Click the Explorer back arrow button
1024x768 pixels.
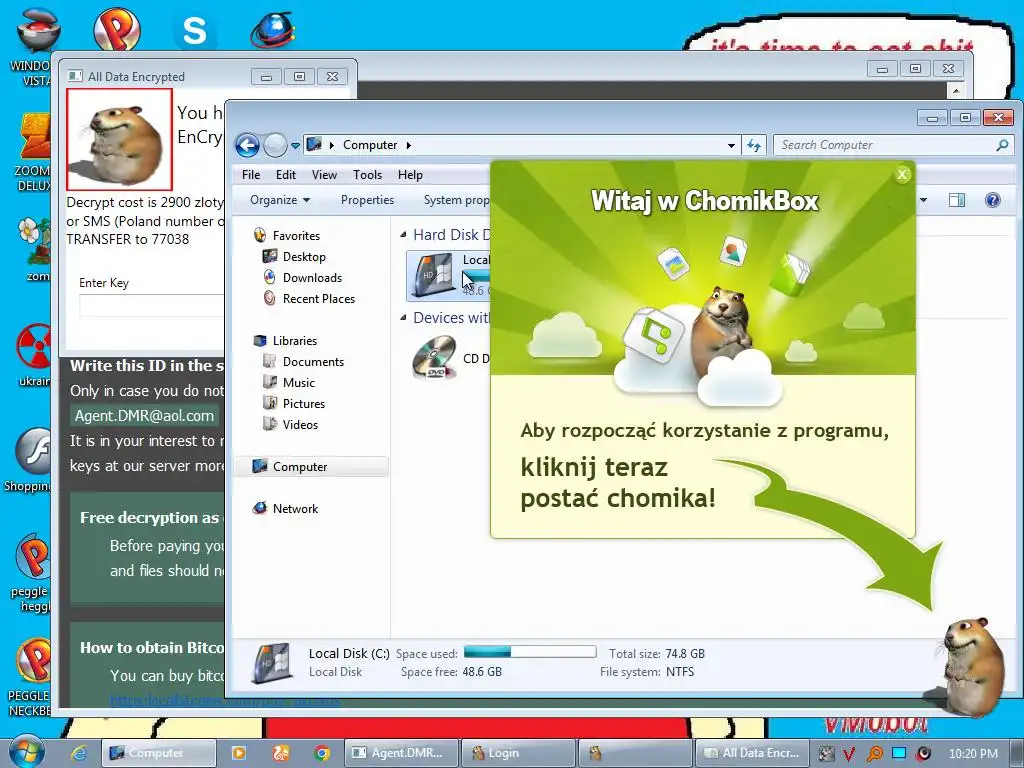248,145
